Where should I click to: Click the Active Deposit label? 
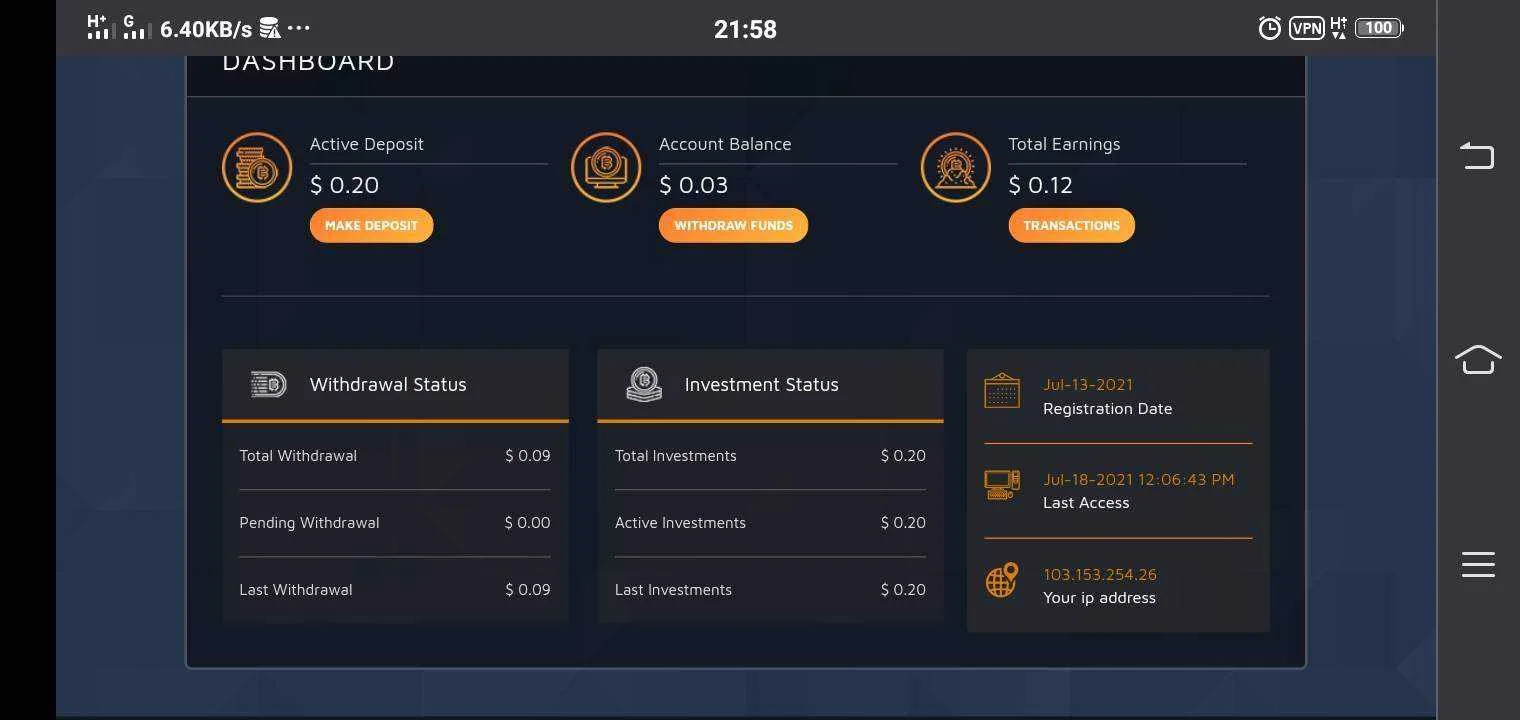coord(367,144)
